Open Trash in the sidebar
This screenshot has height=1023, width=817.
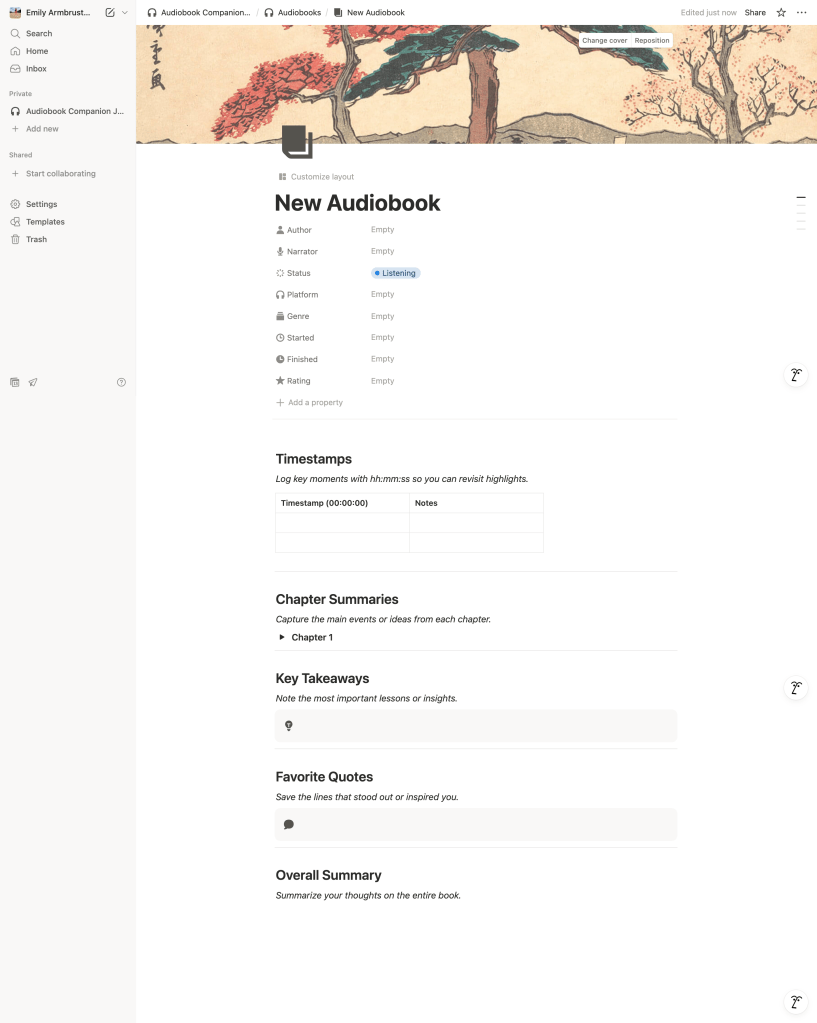click(36, 239)
